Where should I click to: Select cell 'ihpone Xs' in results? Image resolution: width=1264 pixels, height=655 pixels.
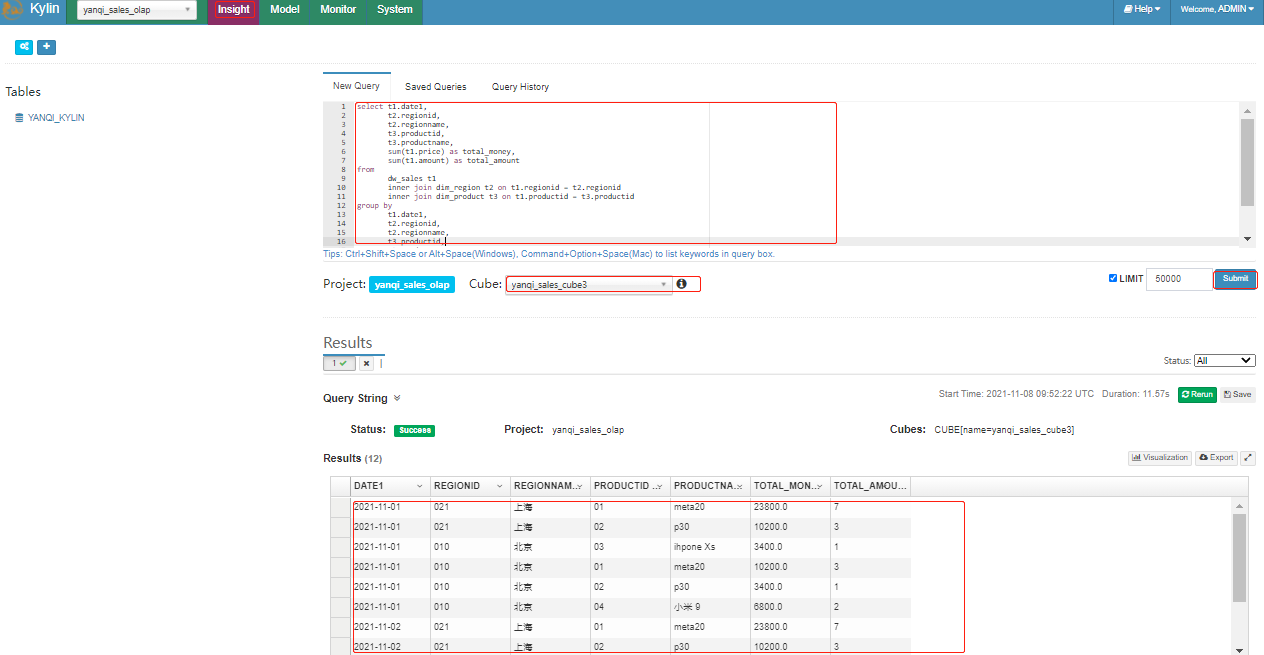(x=710, y=547)
